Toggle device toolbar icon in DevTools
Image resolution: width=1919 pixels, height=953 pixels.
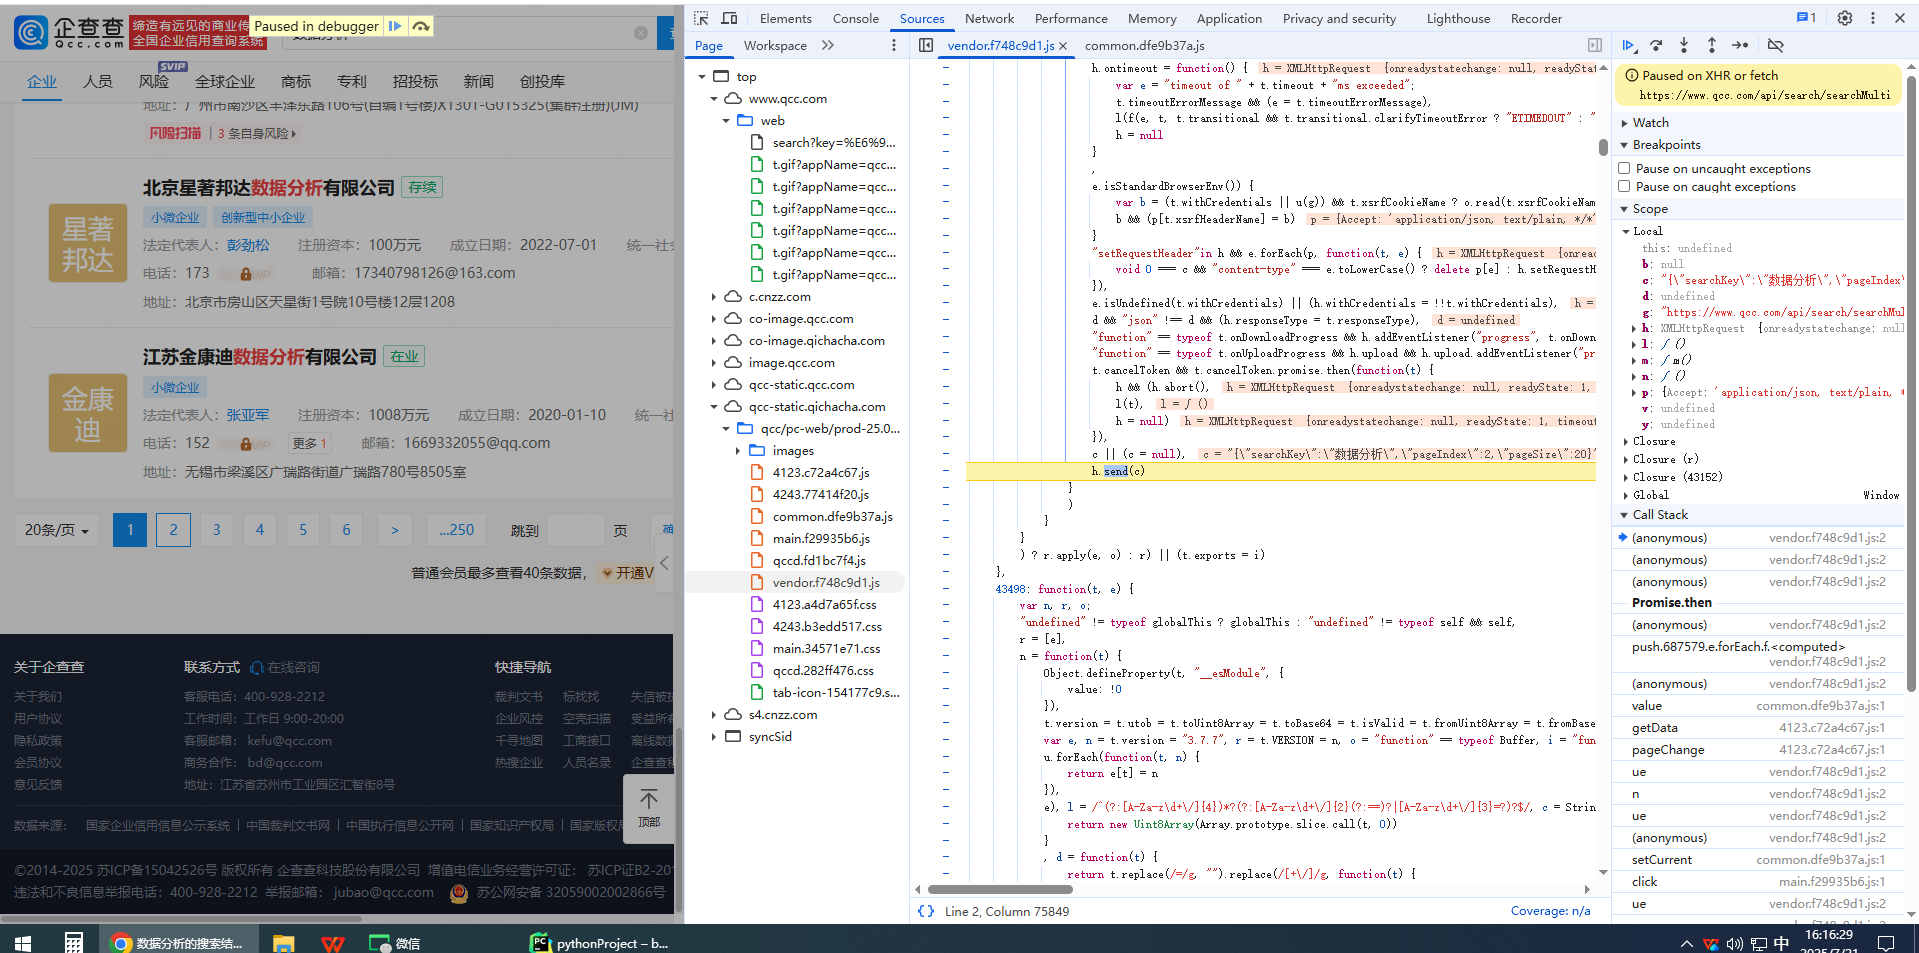click(x=729, y=18)
